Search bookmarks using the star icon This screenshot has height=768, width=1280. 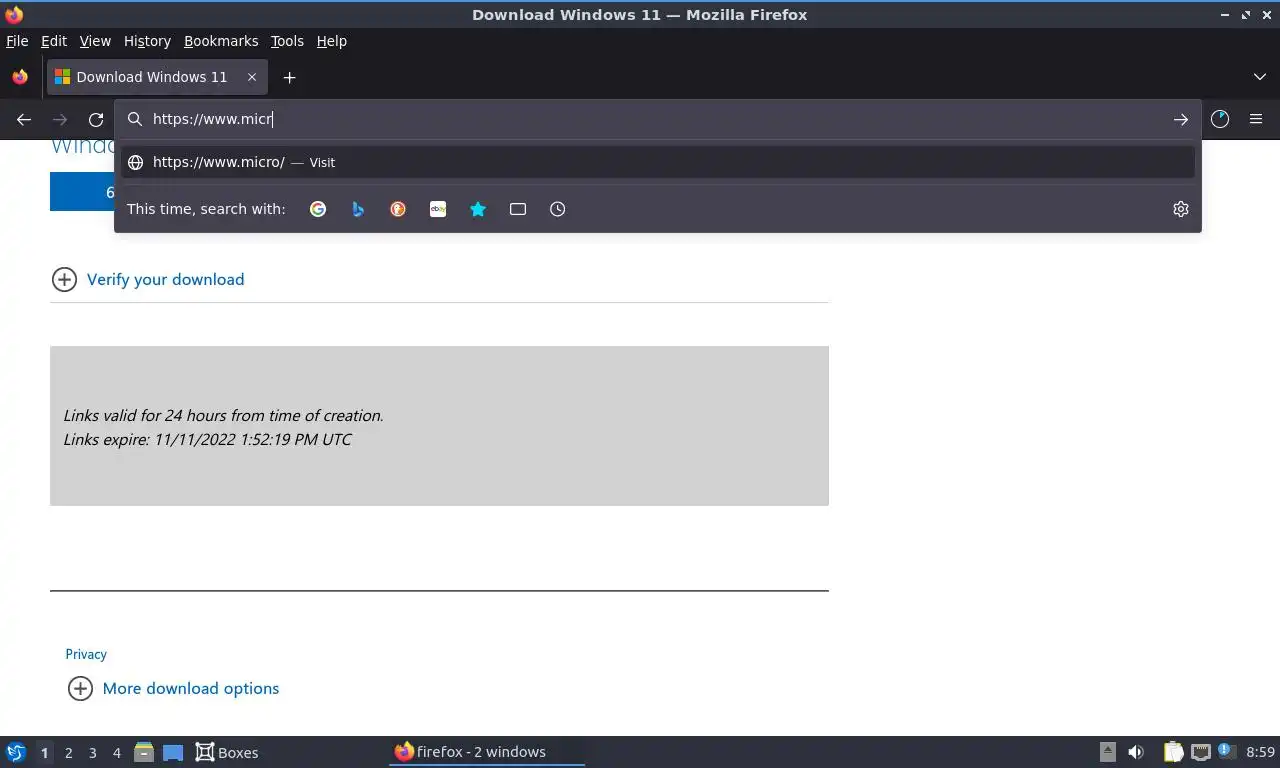point(478,209)
